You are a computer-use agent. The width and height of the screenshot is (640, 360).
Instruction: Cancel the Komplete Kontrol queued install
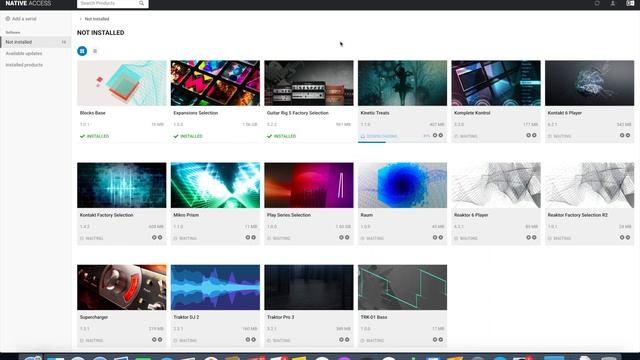point(534,136)
